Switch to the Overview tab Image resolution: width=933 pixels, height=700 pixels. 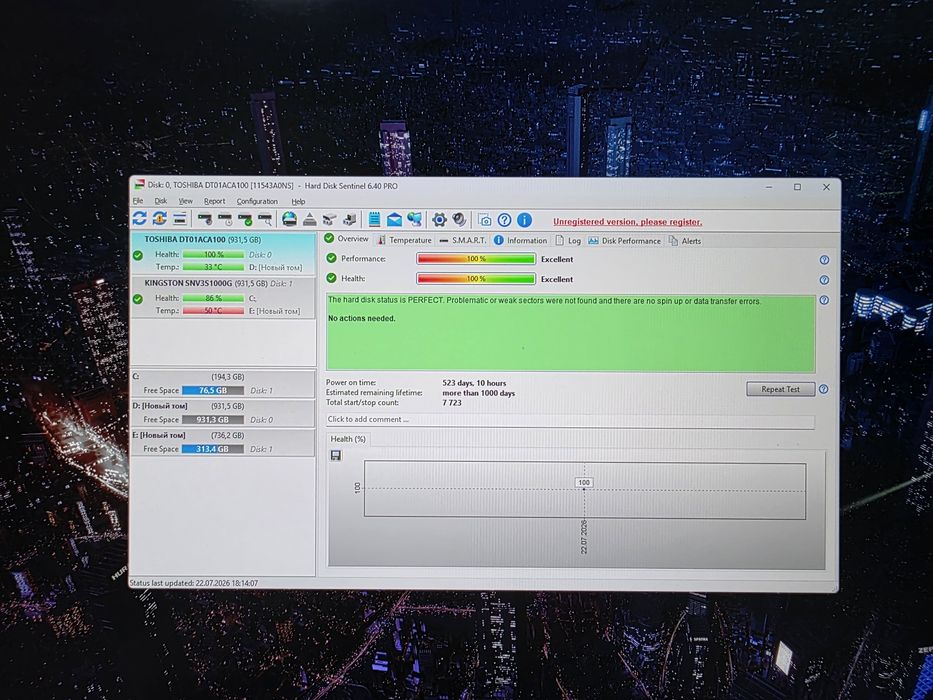tap(346, 239)
